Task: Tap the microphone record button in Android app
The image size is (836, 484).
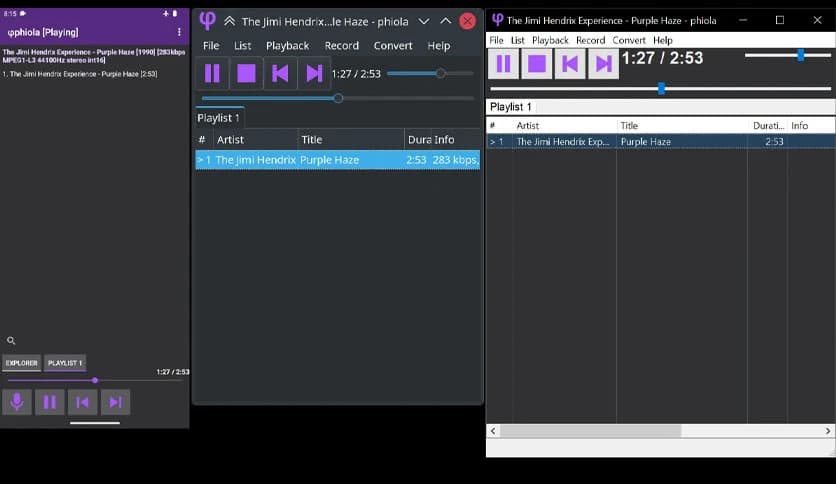Action: coord(17,402)
